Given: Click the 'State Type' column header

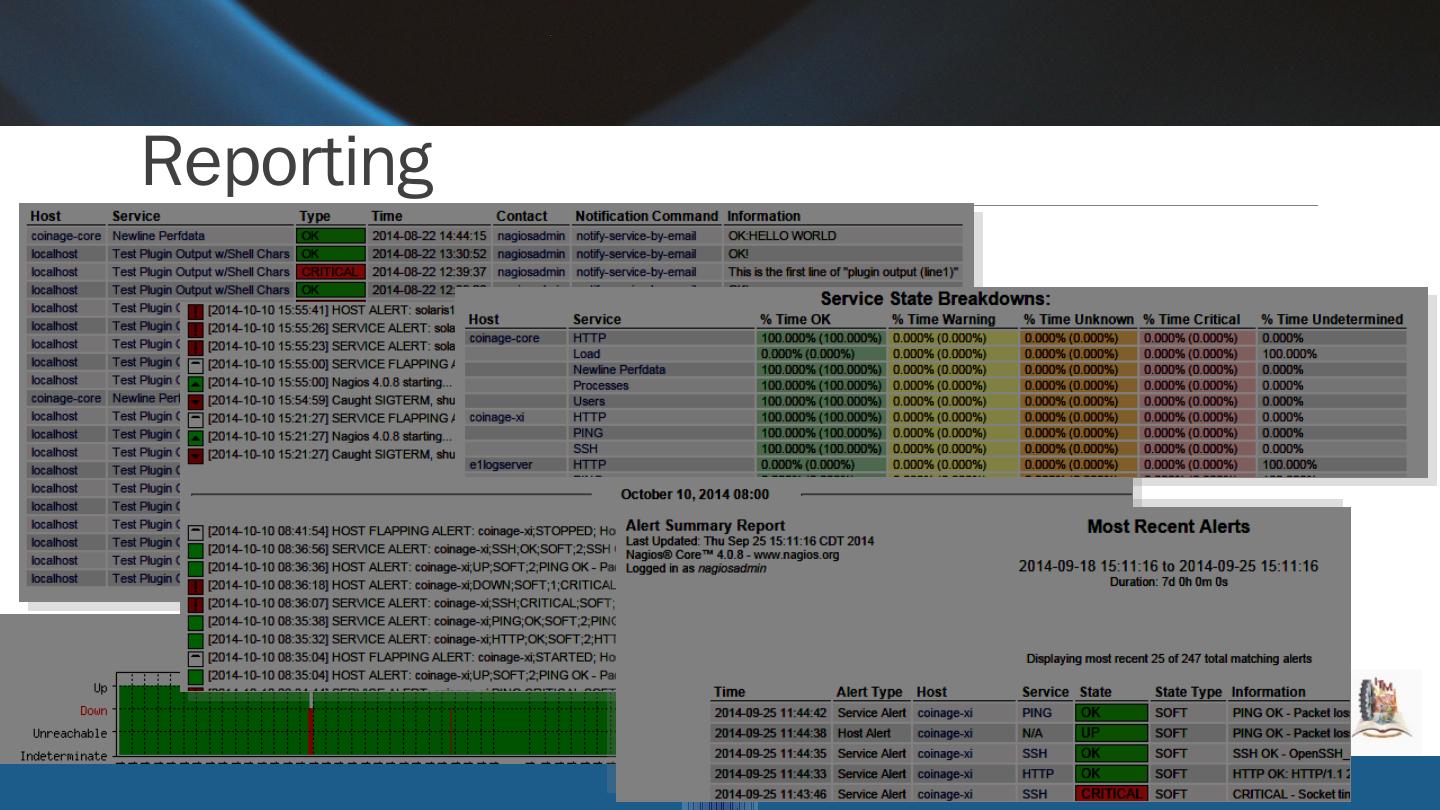Looking at the screenshot, I should tap(1188, 692).
